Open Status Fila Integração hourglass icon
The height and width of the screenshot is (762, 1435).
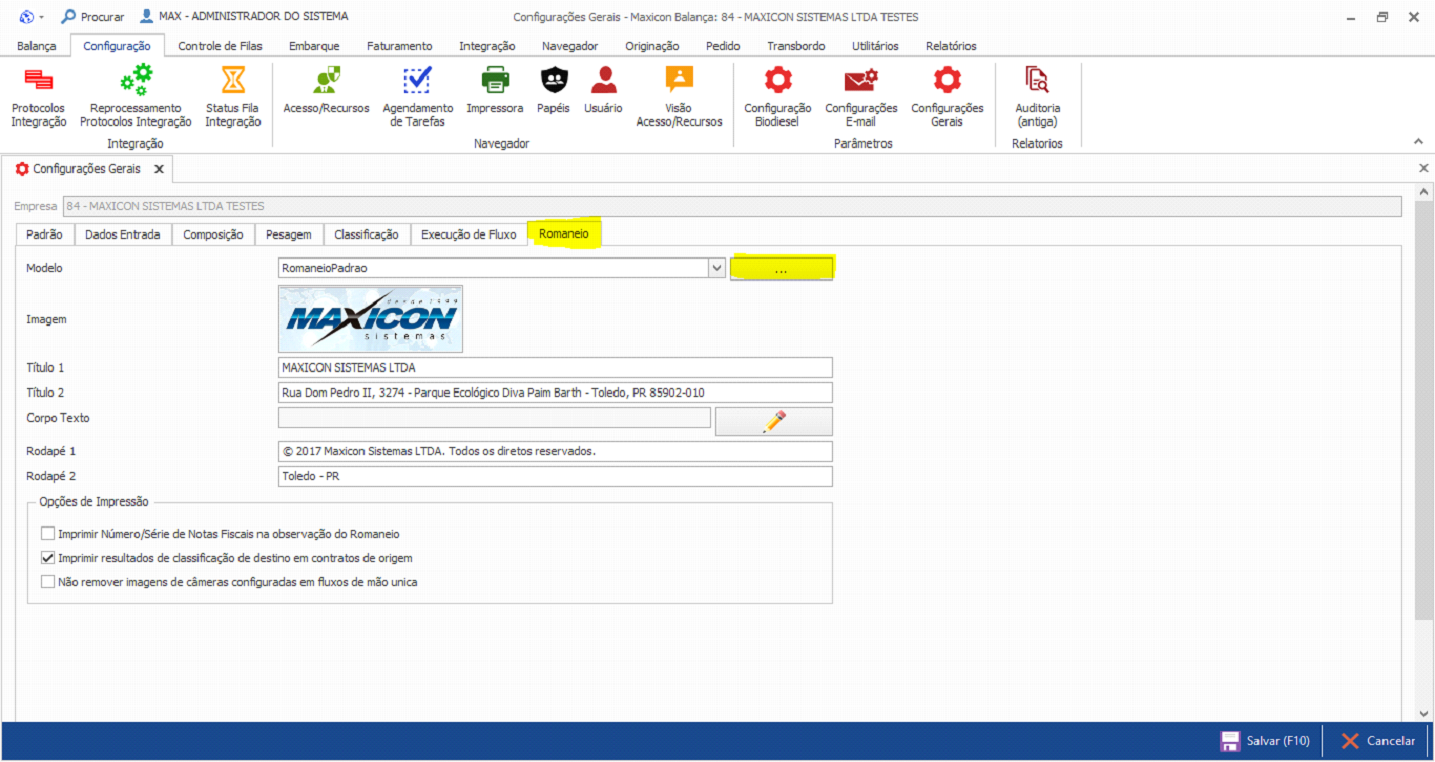233,80
